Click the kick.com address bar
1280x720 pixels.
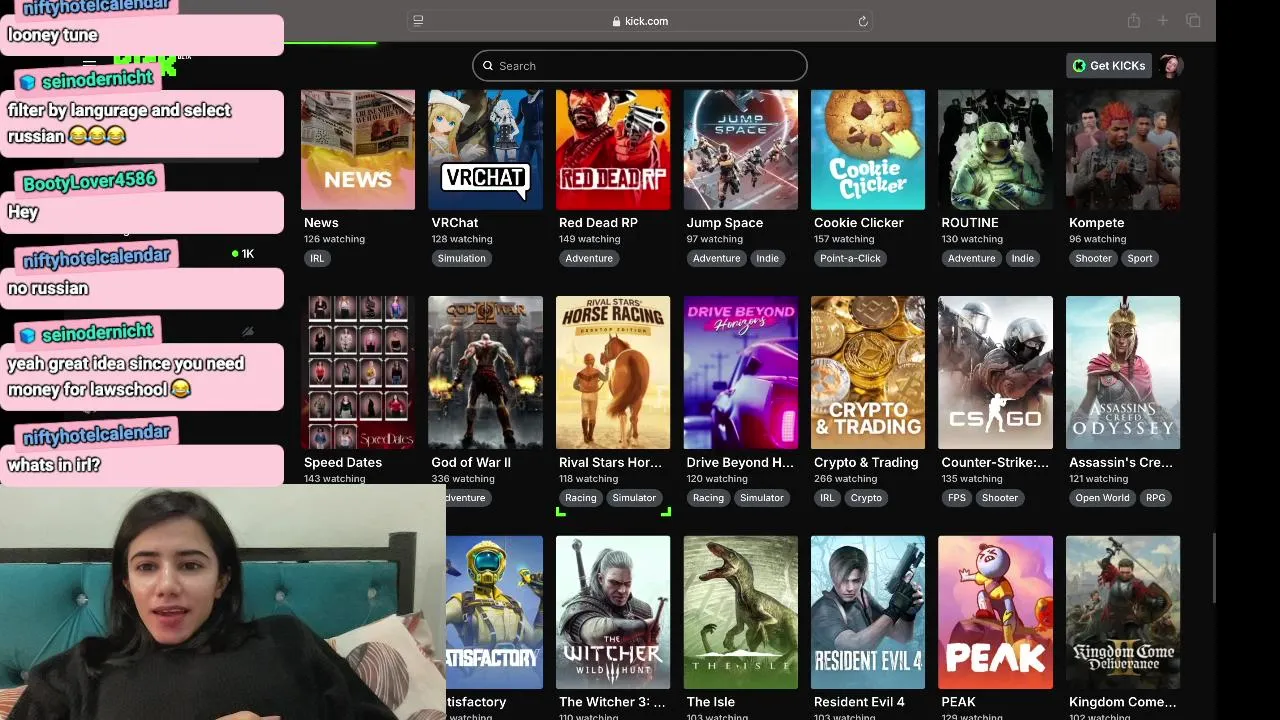[x=640, y=21]
